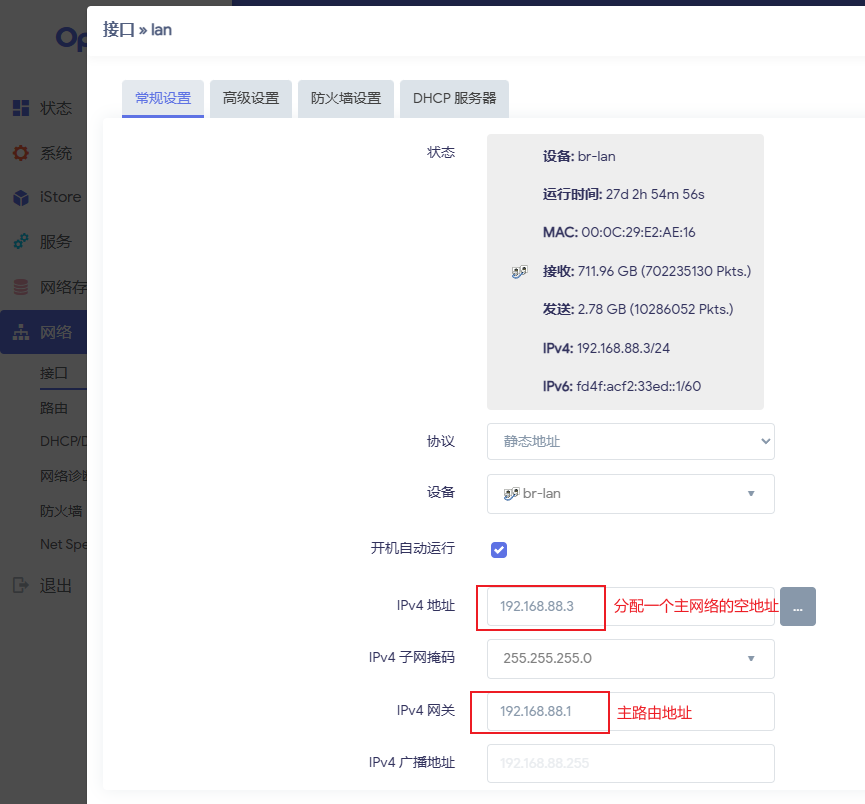Click the network storage database icon
Viewport: 865px width, 804px height.
tap(20, 288)
